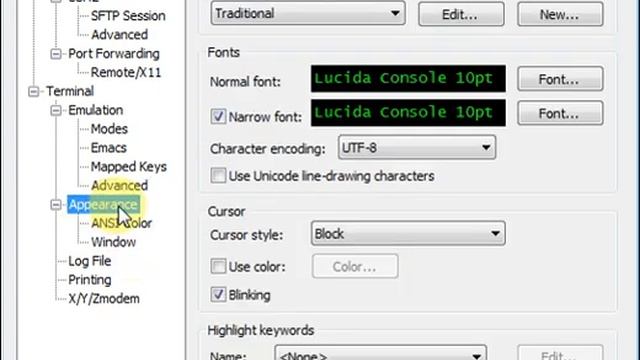Collapse the Terminal tree node
640x360 pixels.
coord(33,91)
